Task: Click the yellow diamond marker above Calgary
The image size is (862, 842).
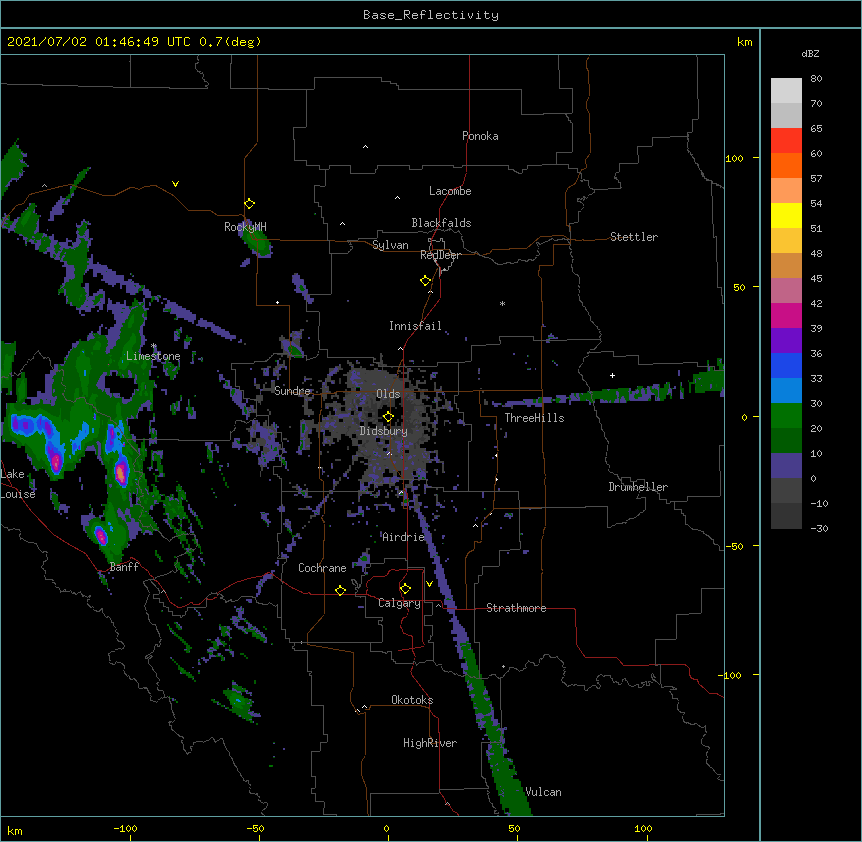Action: pos(405,589)
